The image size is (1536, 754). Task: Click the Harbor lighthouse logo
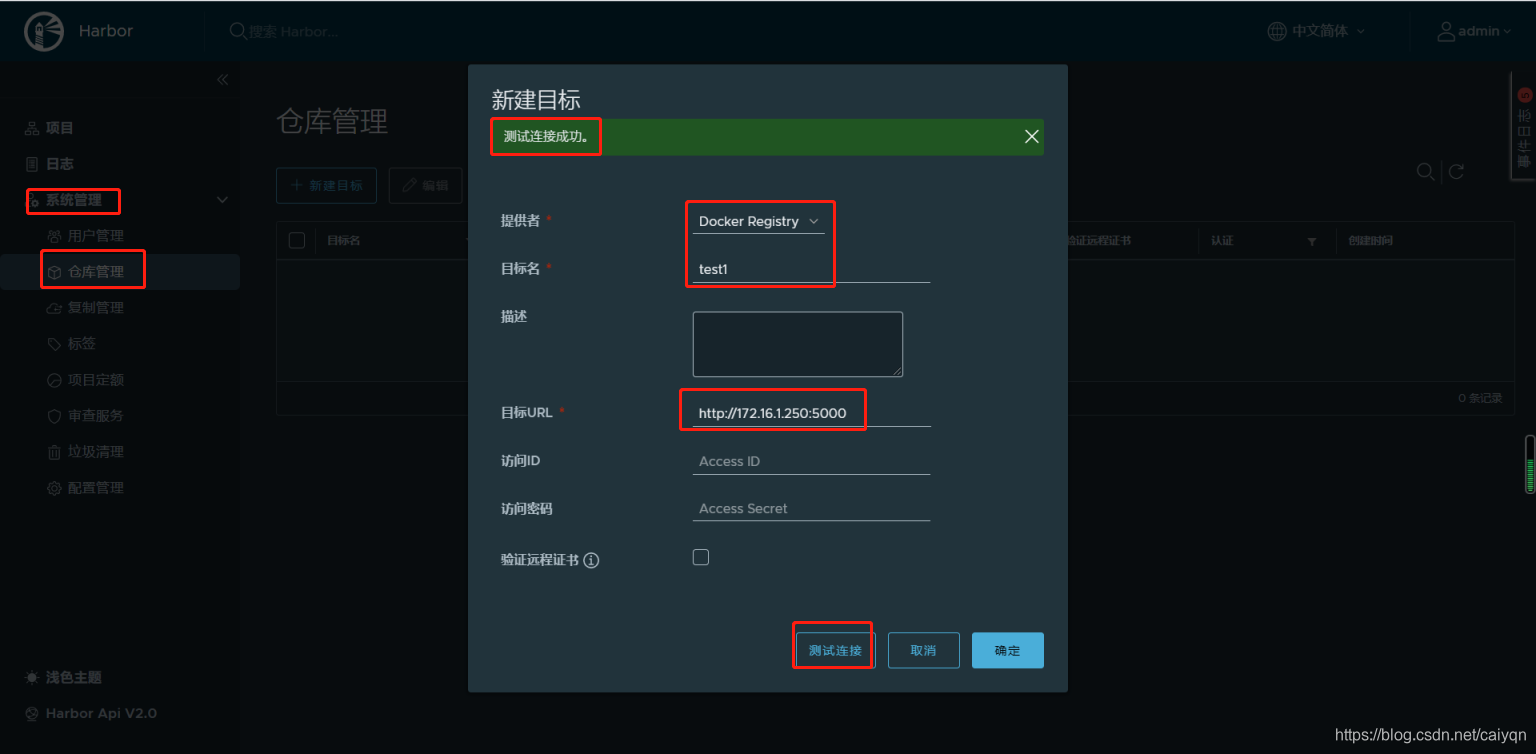pos(43,31)
